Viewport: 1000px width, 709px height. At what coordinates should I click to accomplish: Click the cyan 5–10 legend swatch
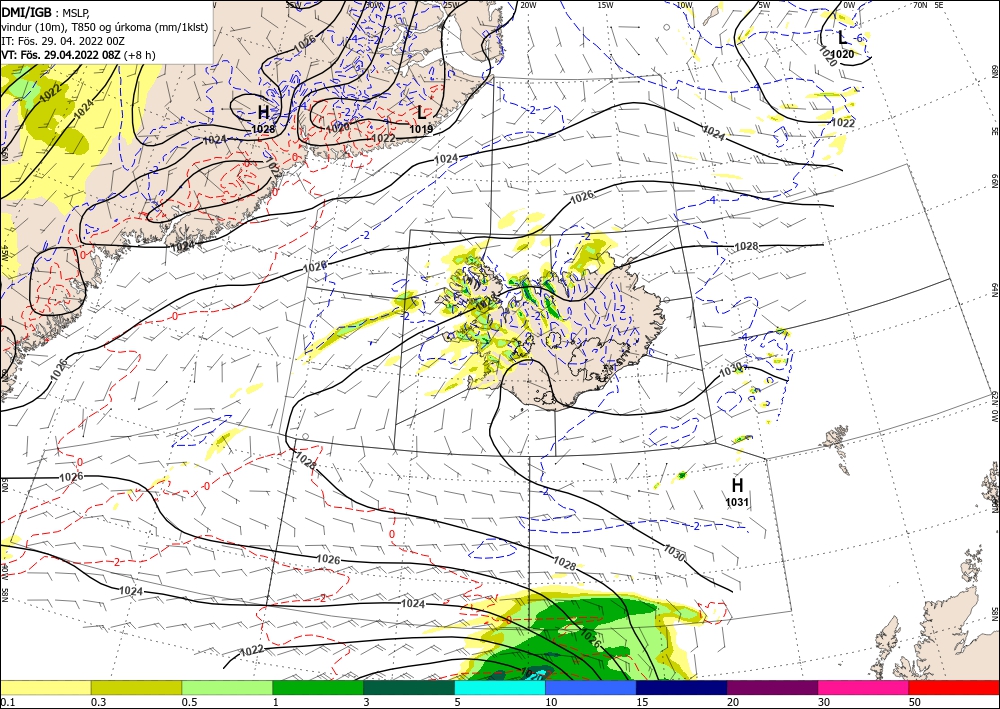(500, 687)
